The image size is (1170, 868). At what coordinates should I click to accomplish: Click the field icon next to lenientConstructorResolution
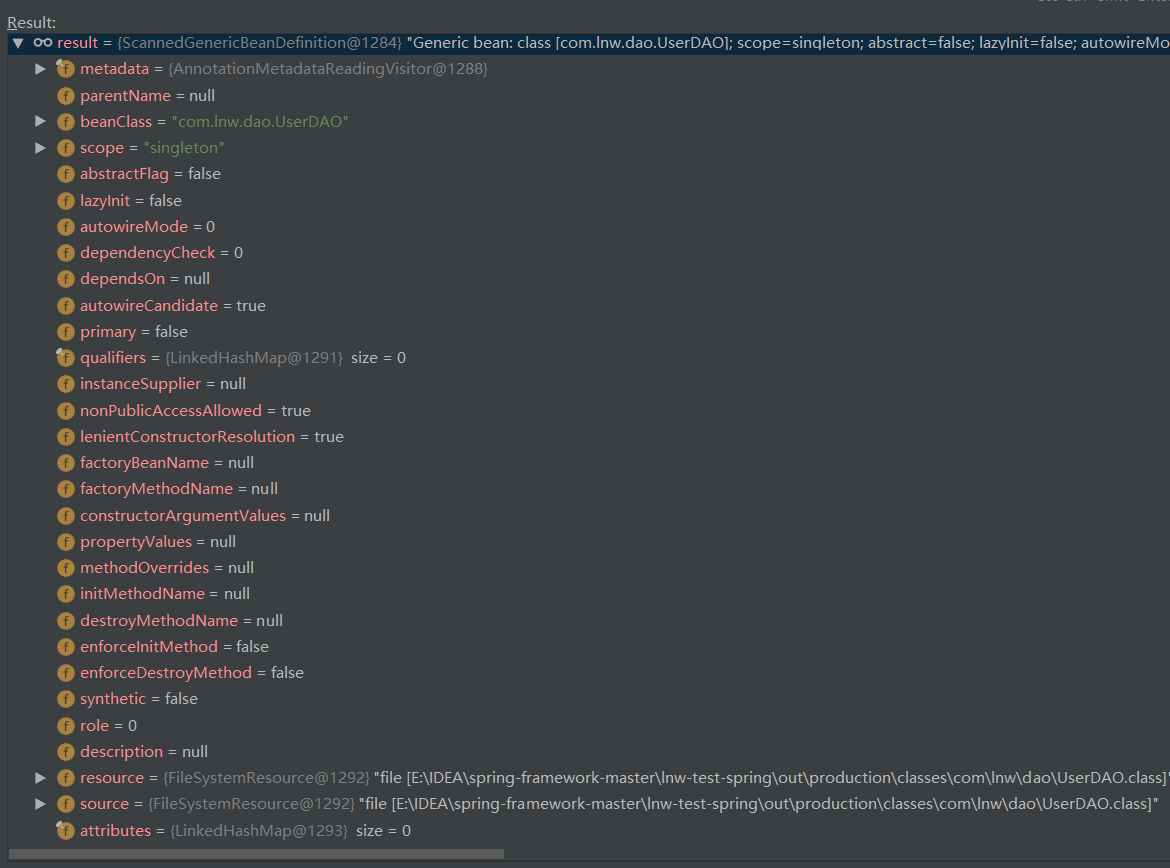[x=66, y=437]
